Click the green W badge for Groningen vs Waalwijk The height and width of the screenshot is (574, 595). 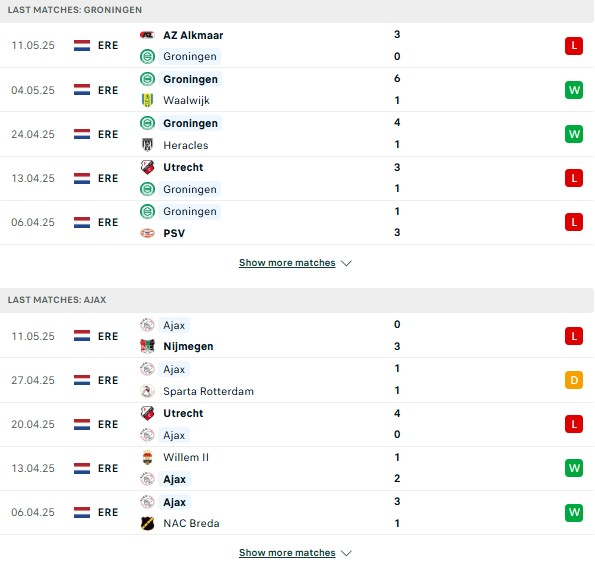click(x=574, y=90)
